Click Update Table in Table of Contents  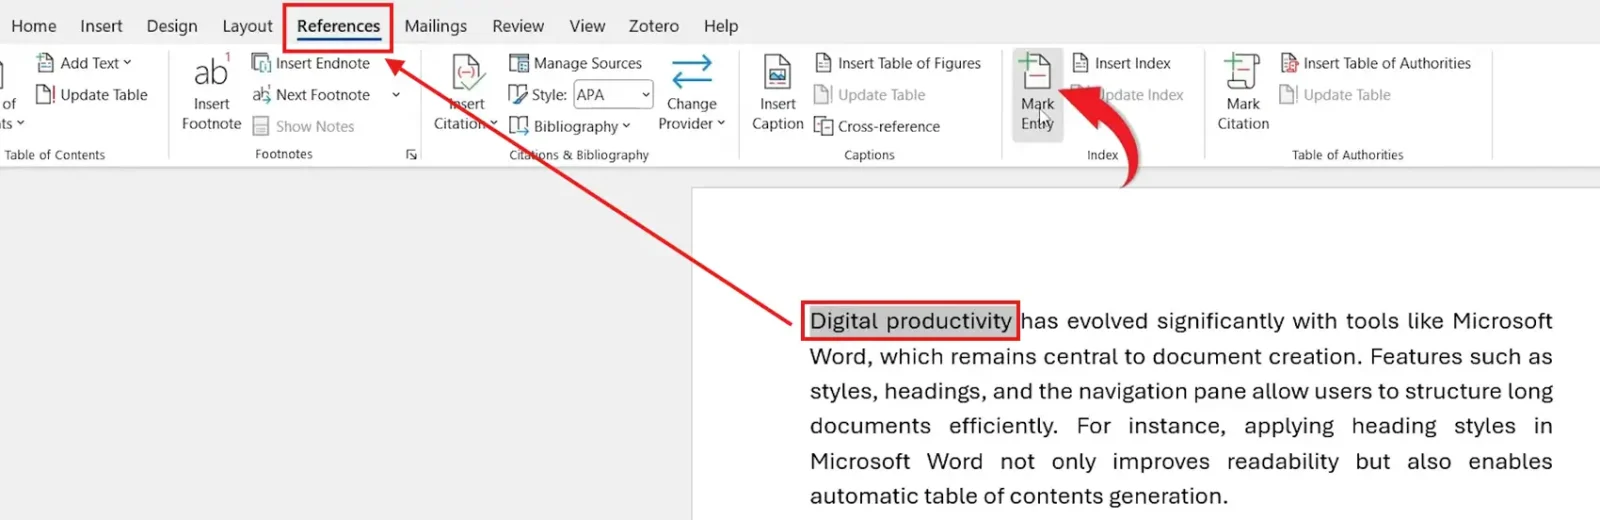point(92,95)
